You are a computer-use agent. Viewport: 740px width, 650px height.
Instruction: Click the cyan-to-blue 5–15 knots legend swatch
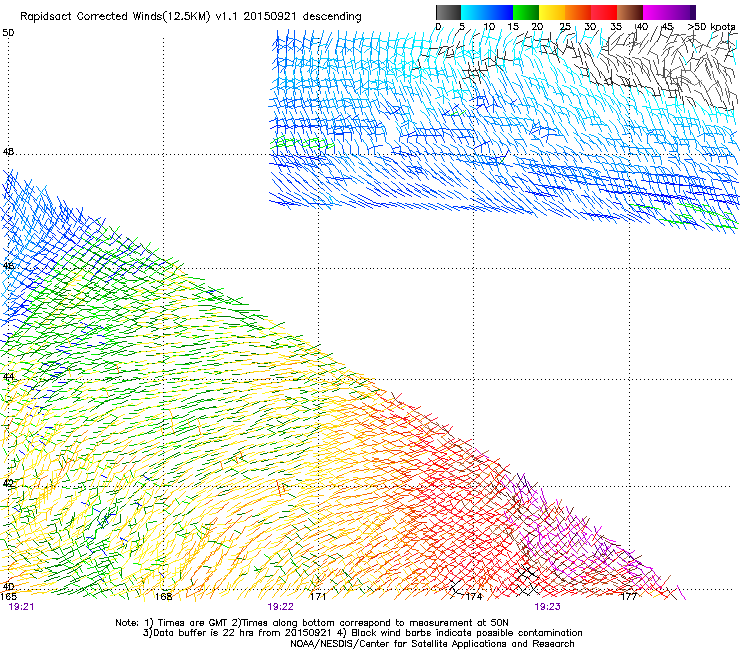click(x=487, y=12)
